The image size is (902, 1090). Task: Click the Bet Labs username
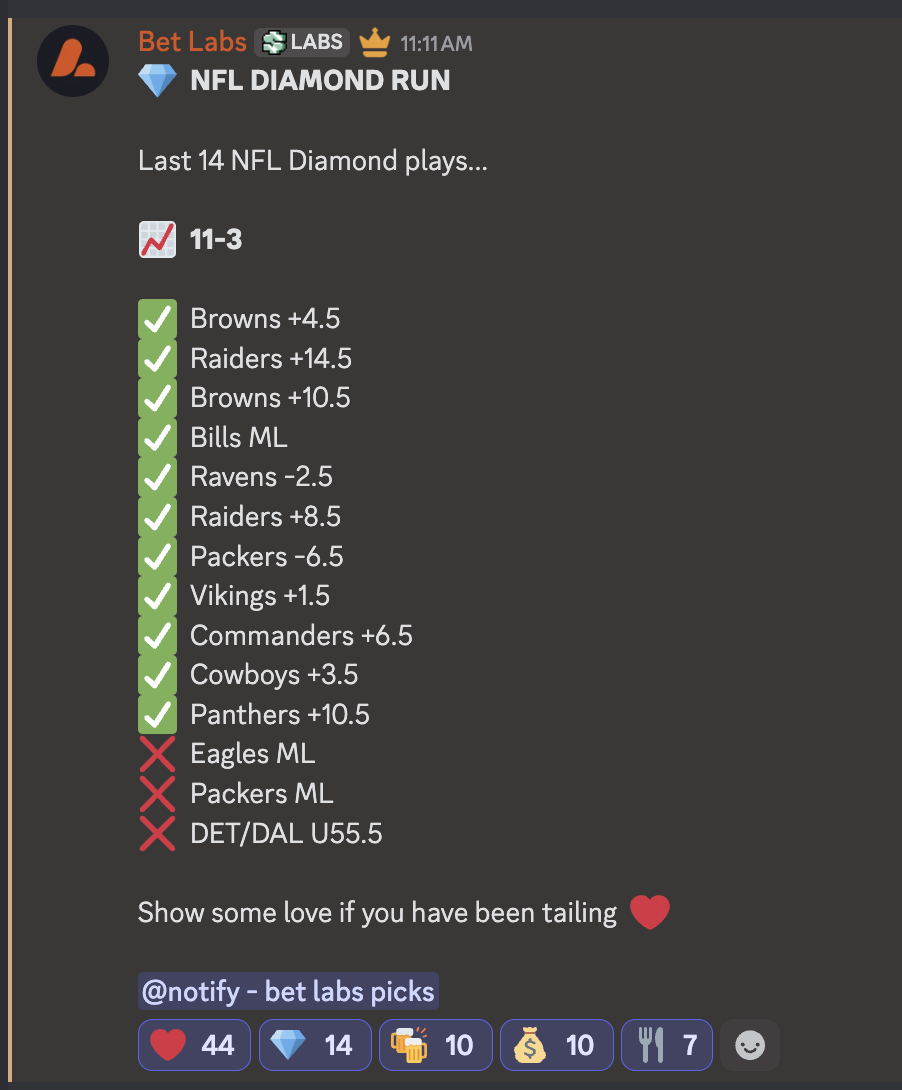pos(192,42)
